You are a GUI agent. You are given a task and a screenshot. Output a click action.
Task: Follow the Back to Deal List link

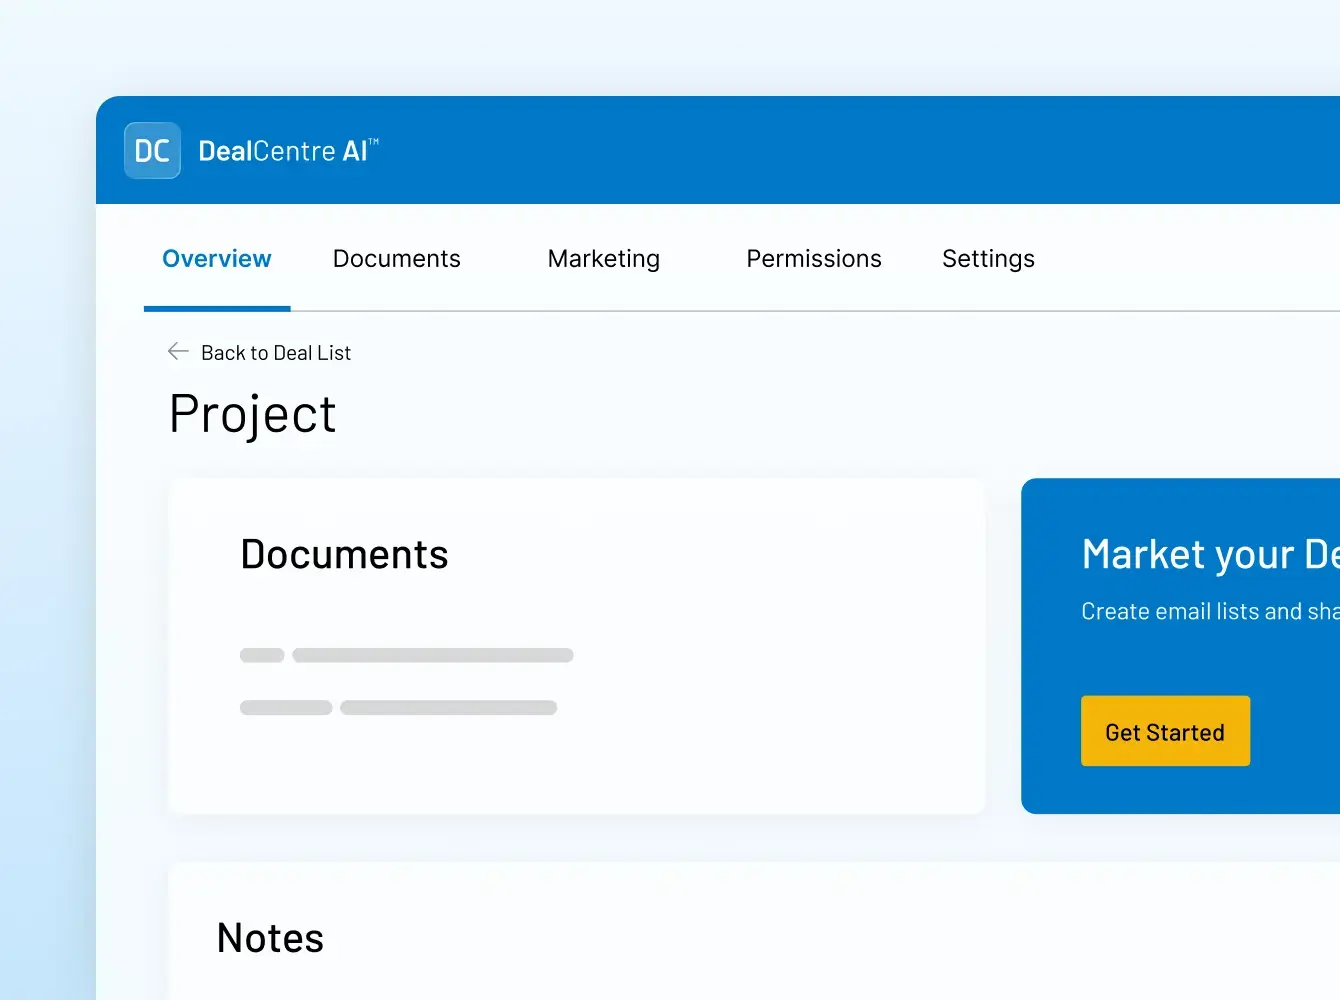[x=276, y=353]
